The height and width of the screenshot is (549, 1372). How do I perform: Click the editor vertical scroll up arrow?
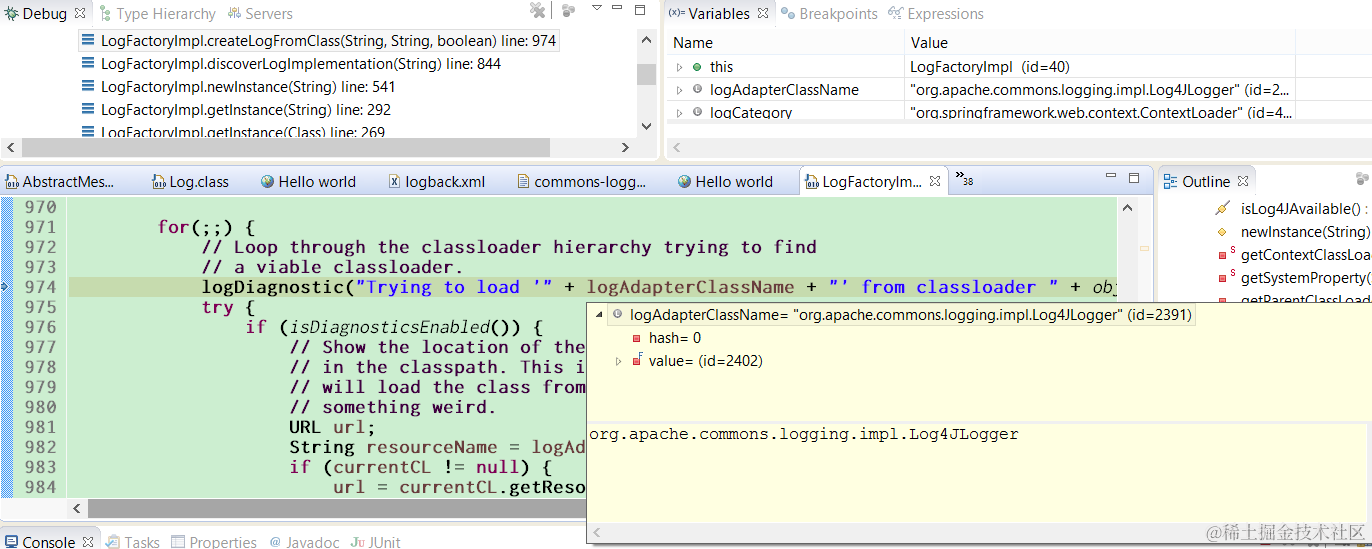pos(1127,208)
